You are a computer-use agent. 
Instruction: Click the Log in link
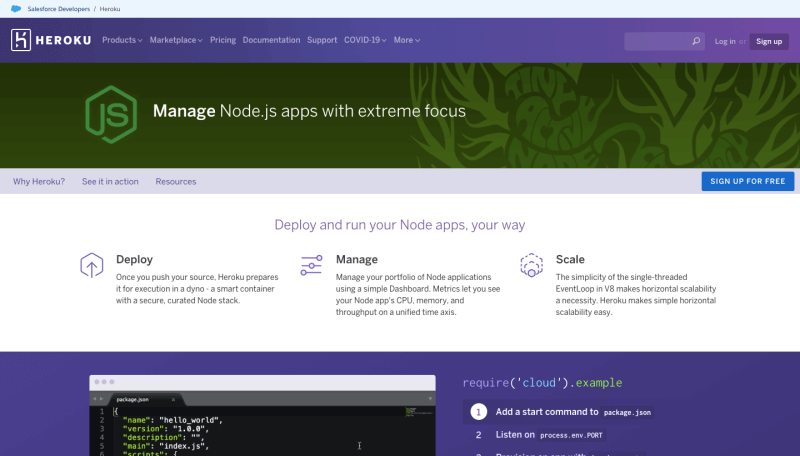[x=725, y=41]
